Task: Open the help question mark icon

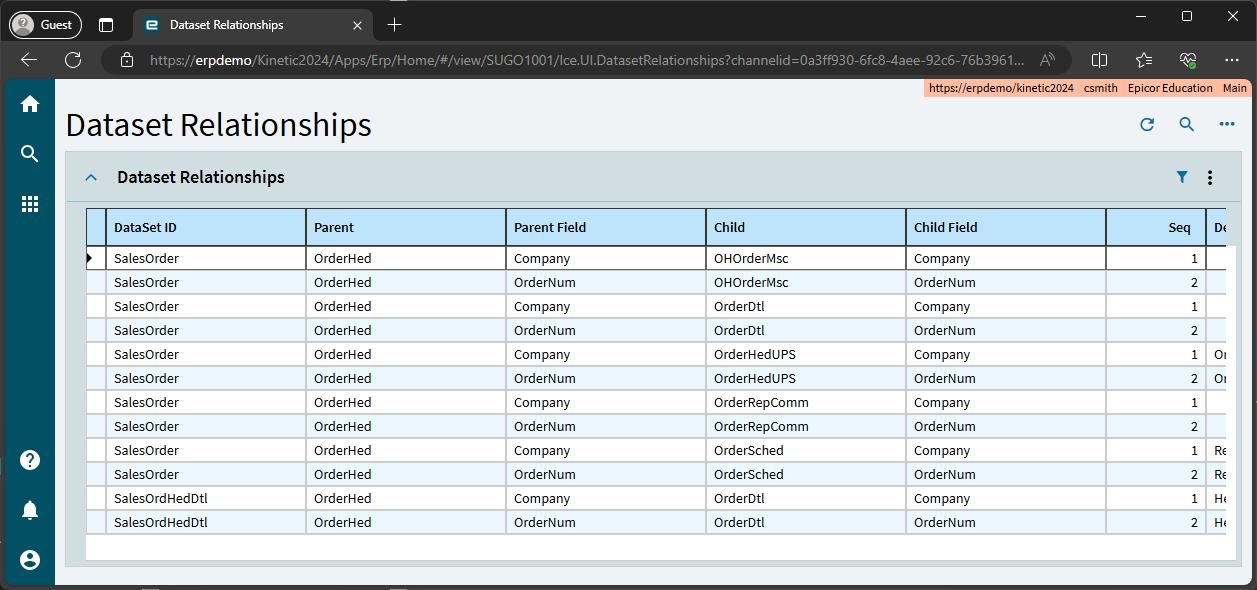Action: pyautogui.click(x=30, y=460)
